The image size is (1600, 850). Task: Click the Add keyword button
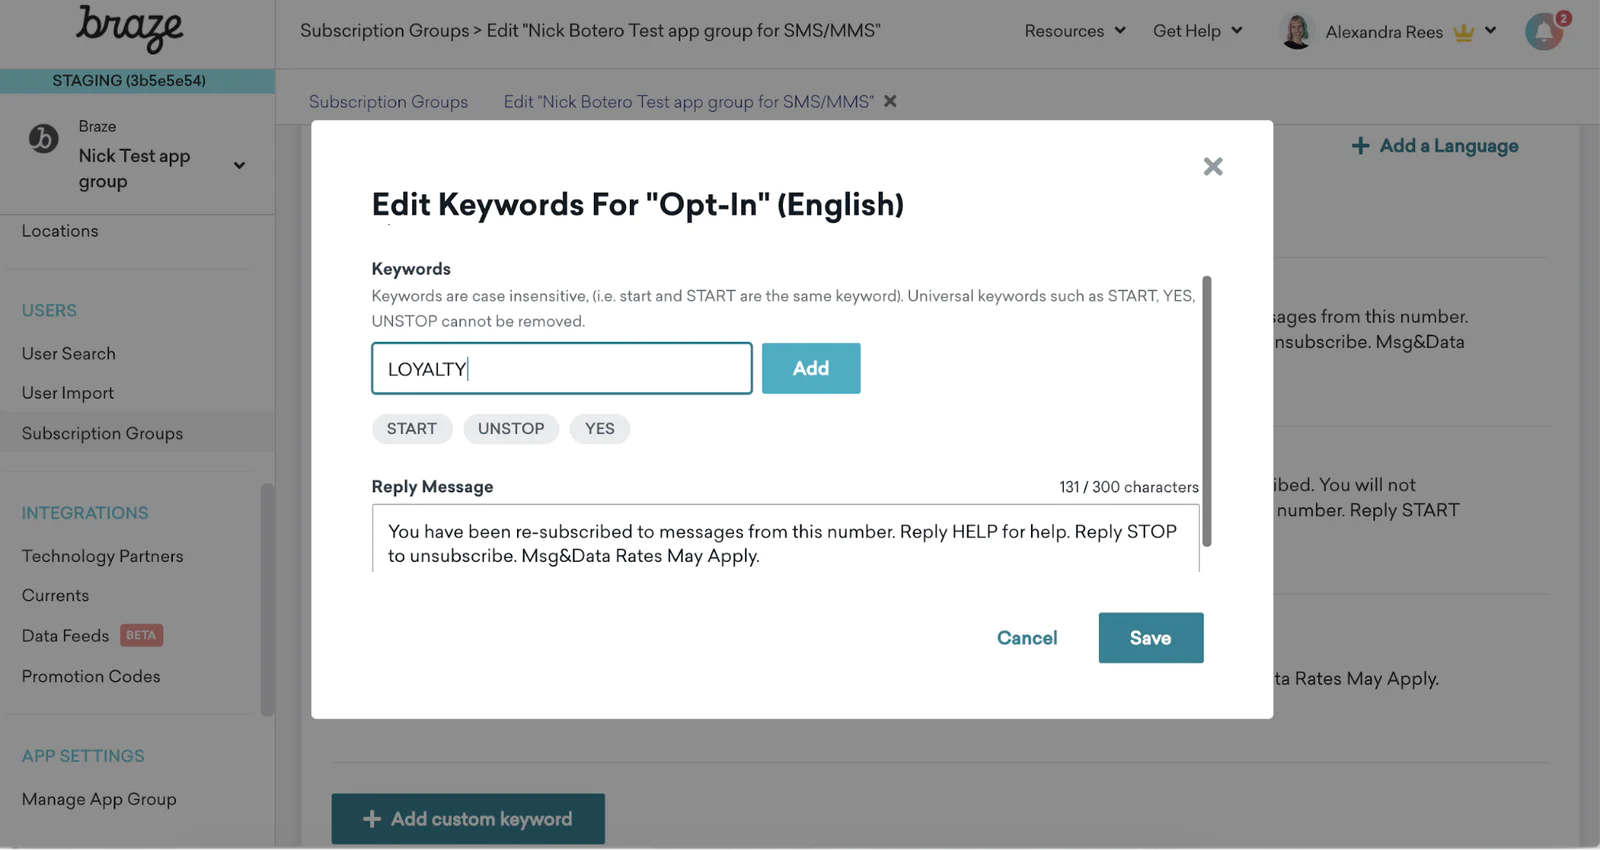coord(811,368)
